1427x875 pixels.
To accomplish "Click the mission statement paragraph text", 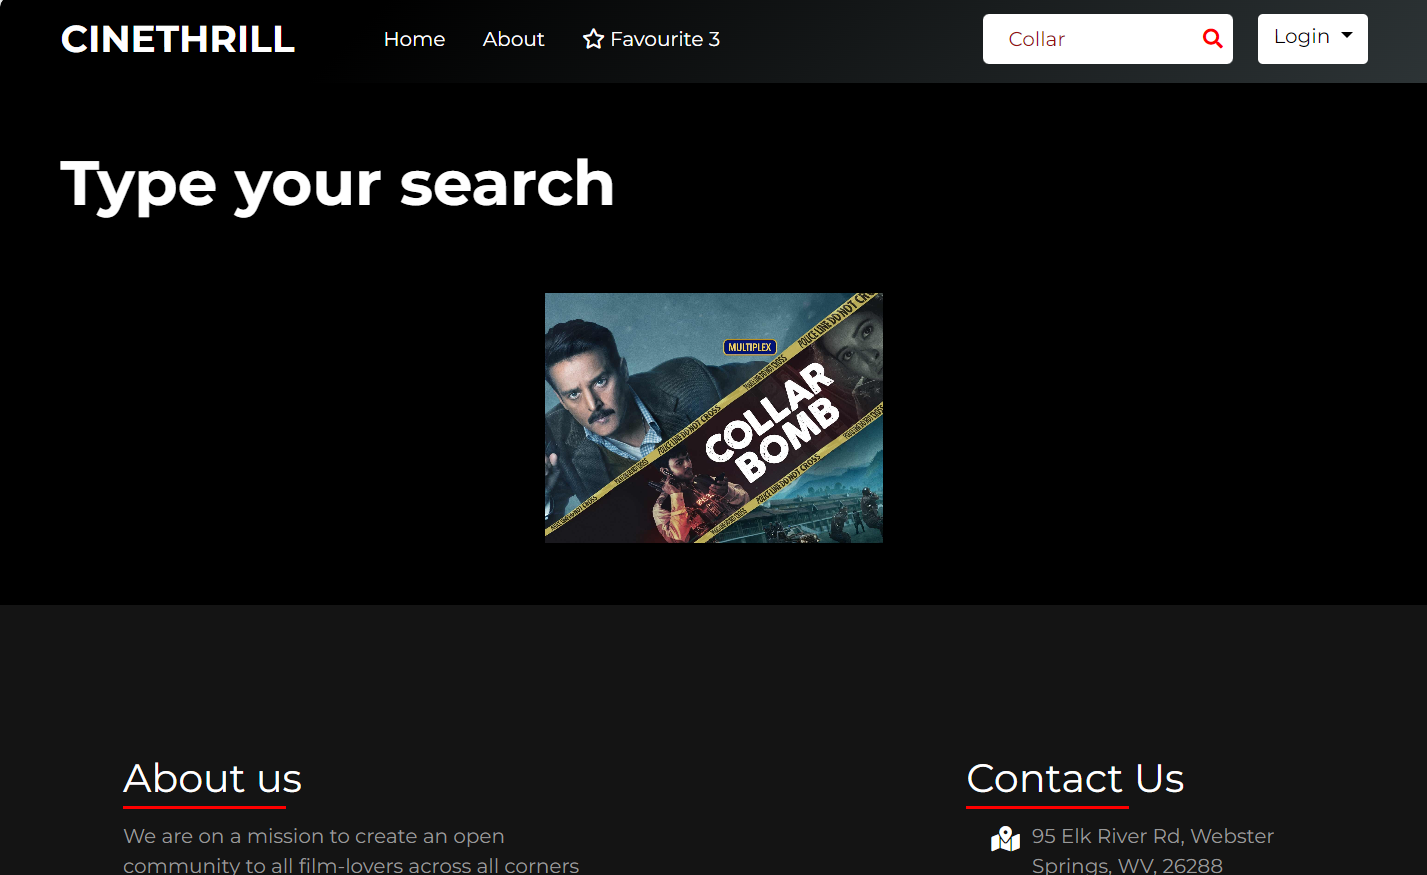I will 351,850.
